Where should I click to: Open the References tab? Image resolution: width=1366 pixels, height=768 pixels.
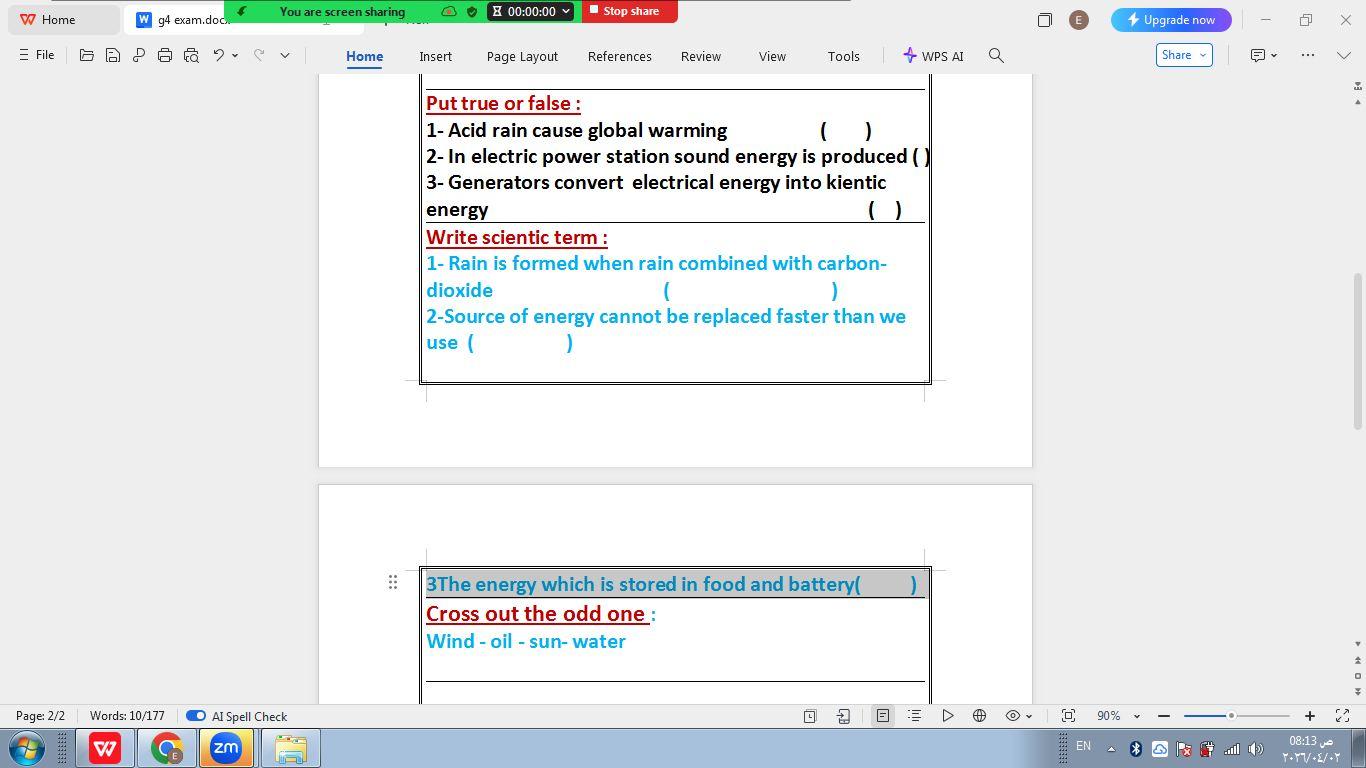pyautogui.click(x=619, y=56)
